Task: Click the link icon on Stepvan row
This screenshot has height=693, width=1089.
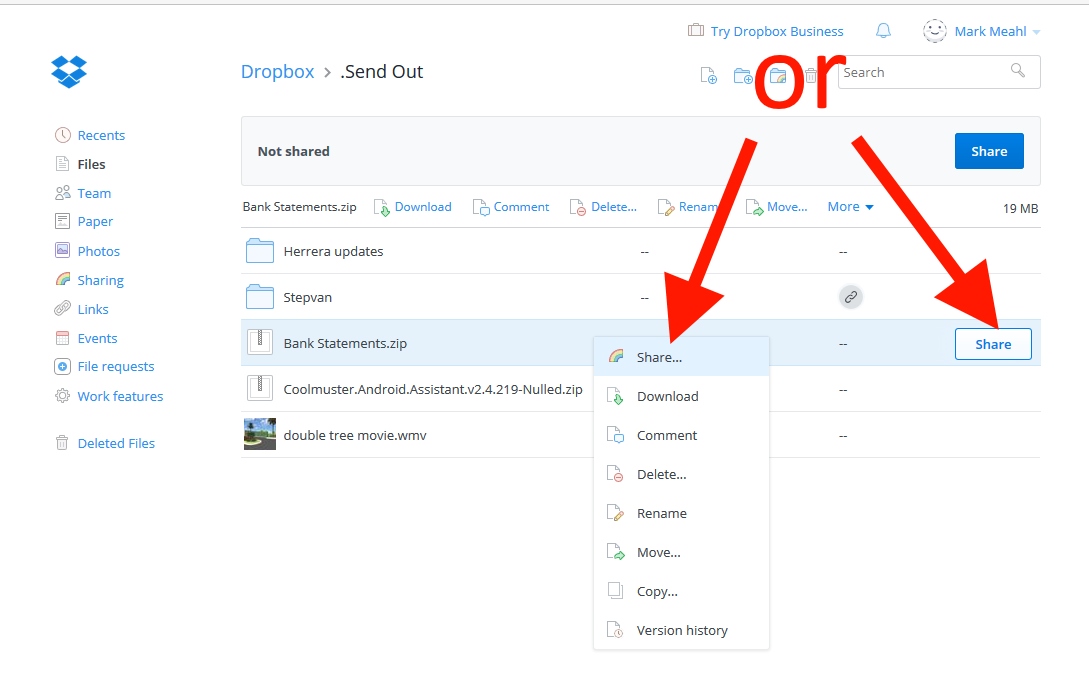Action: click(851, 297)
